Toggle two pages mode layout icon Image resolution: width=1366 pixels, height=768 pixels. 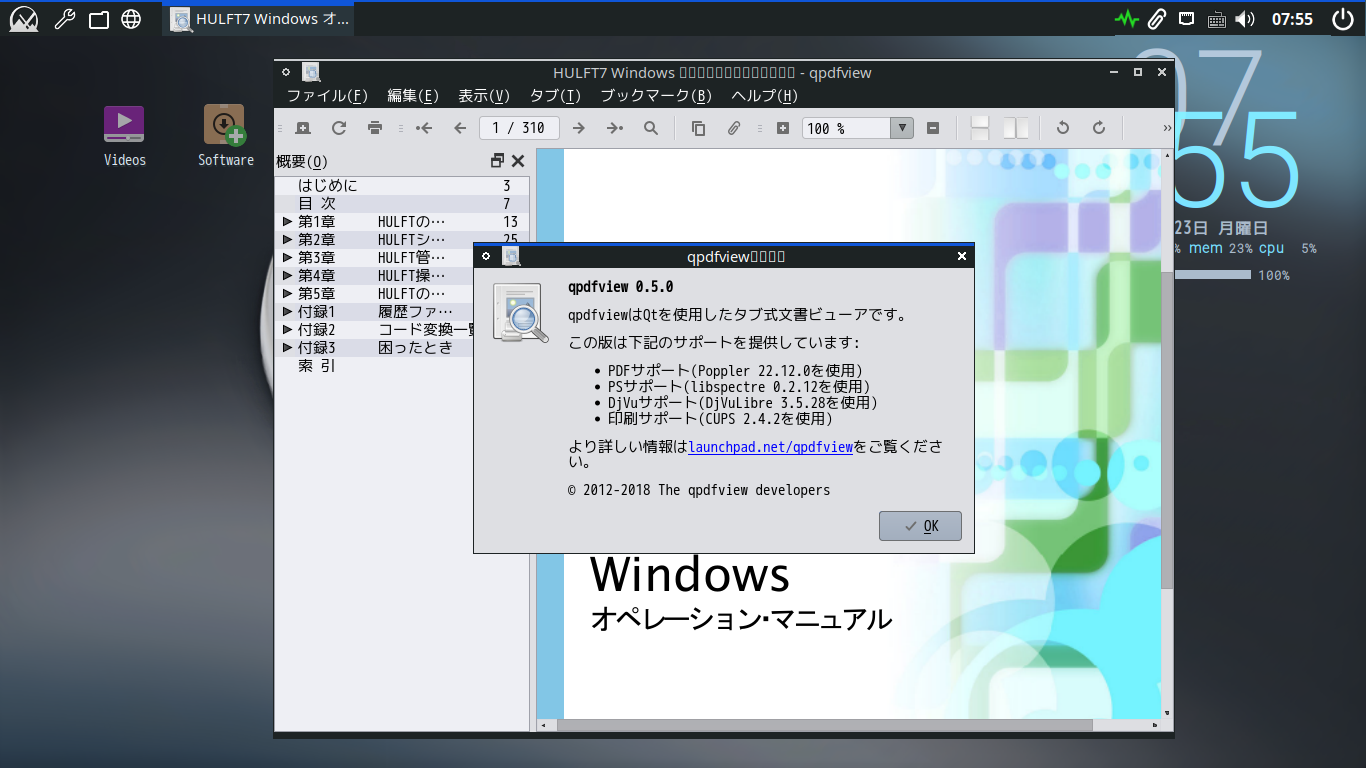(1016, 128)
